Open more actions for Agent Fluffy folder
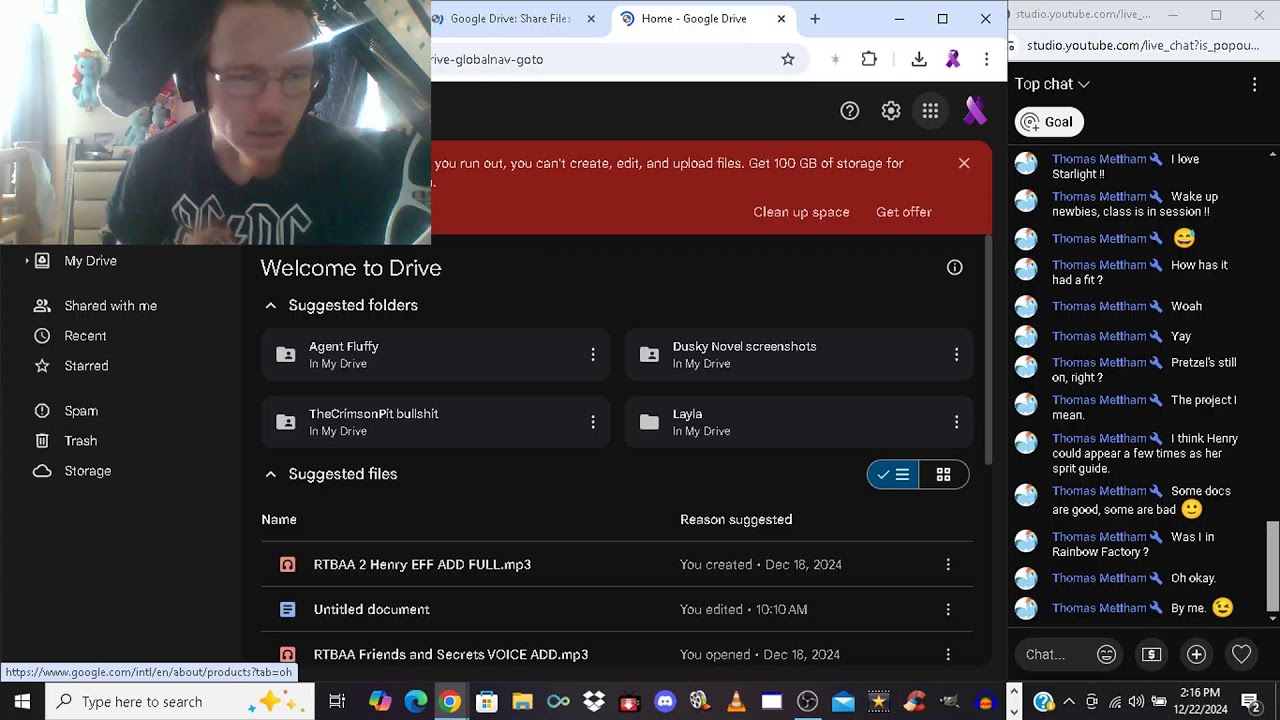Image resolution: width=1280 pixels, height=720 pixels. 593,354
